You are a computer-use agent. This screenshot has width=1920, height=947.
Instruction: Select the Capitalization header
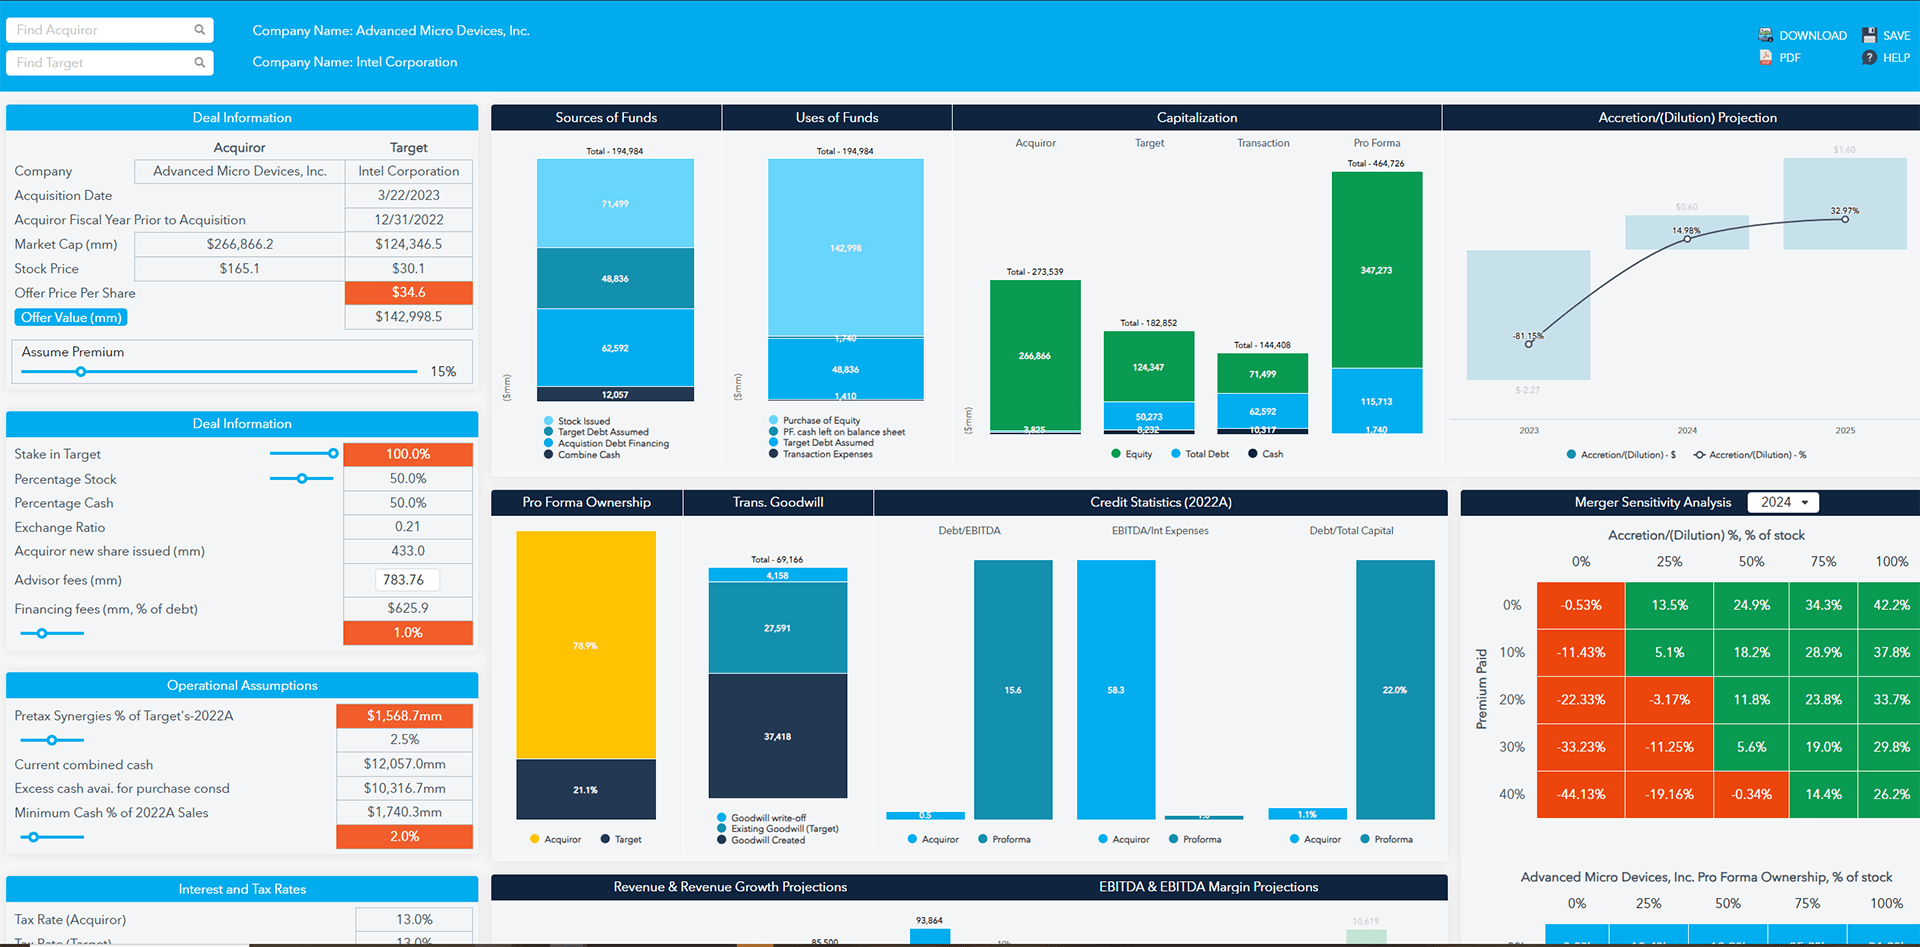pos(1197,117)
